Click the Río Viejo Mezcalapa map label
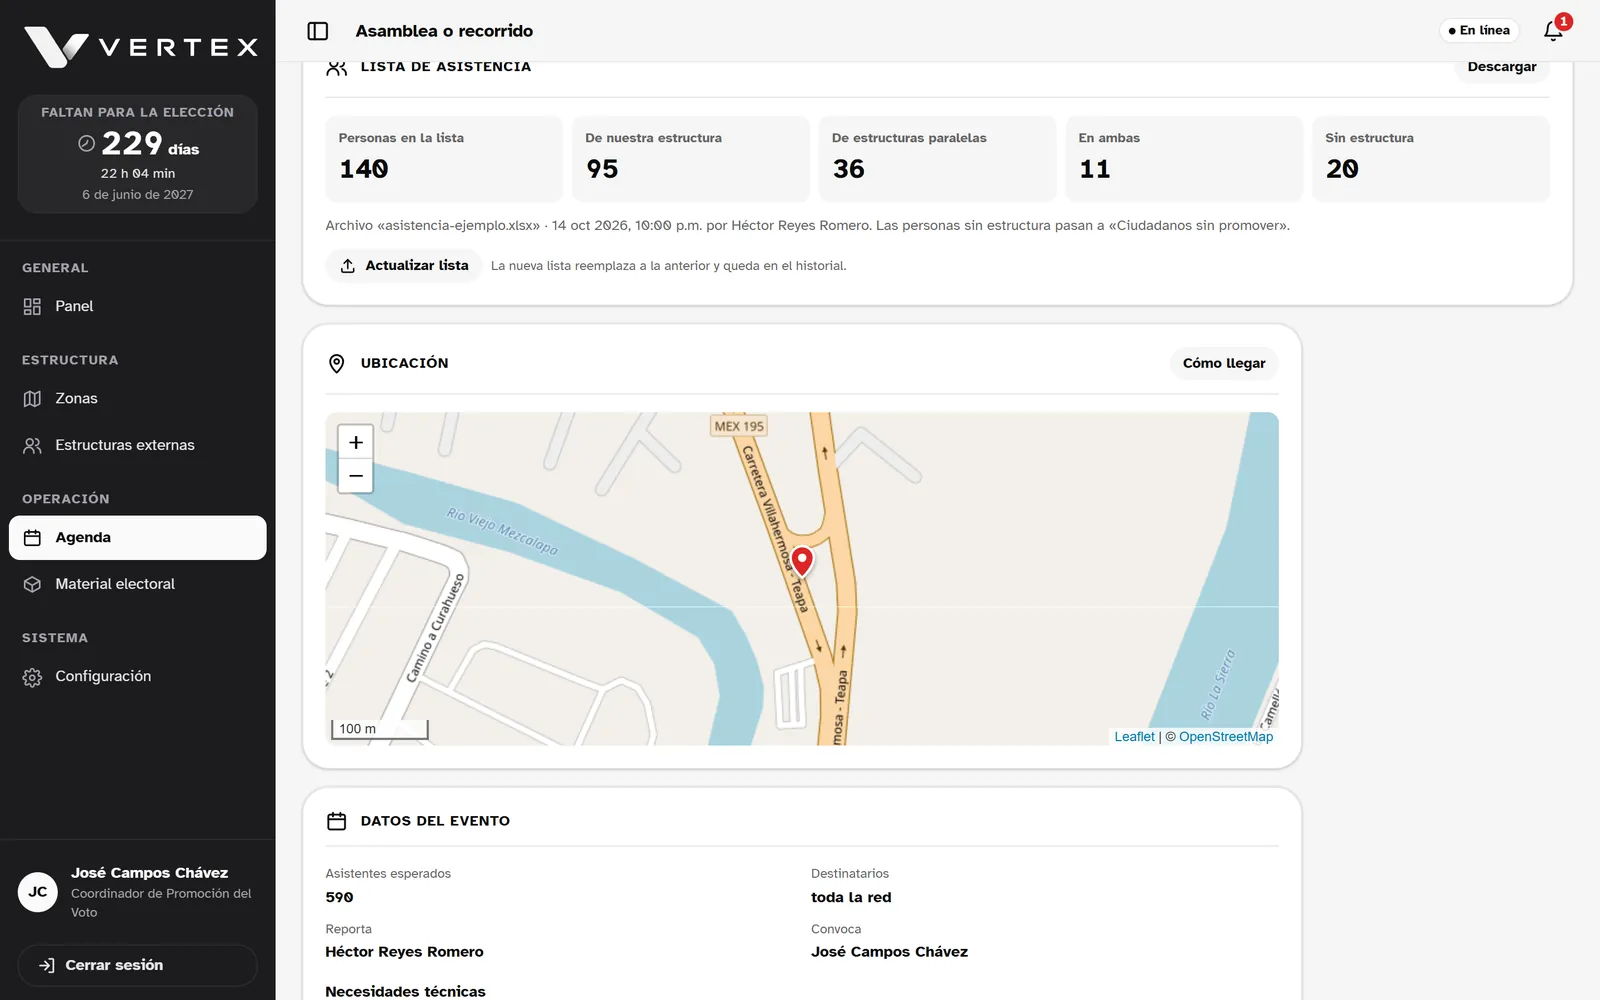 pyautogui.click(x=502, y=531)
